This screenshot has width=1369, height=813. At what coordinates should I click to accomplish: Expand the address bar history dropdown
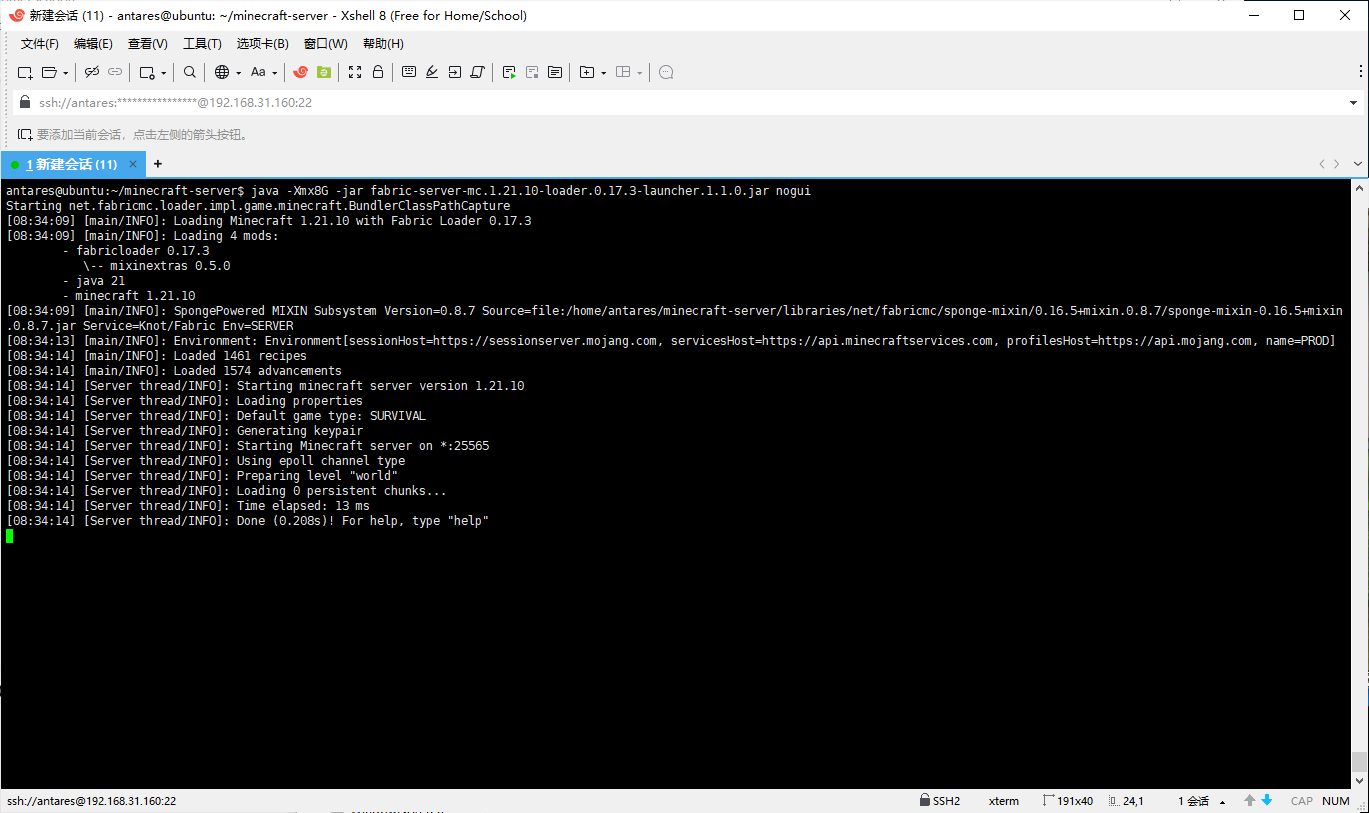point(1353,103)
